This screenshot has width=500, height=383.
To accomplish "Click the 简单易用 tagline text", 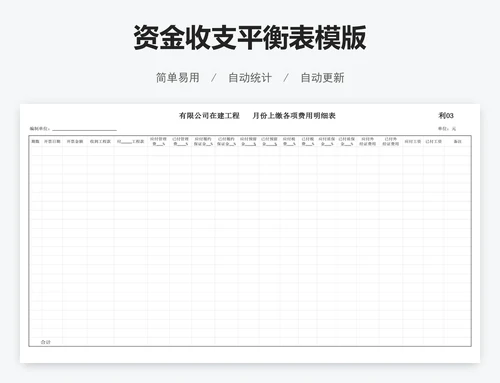I will pyautogui.click(x=178, y=78).
